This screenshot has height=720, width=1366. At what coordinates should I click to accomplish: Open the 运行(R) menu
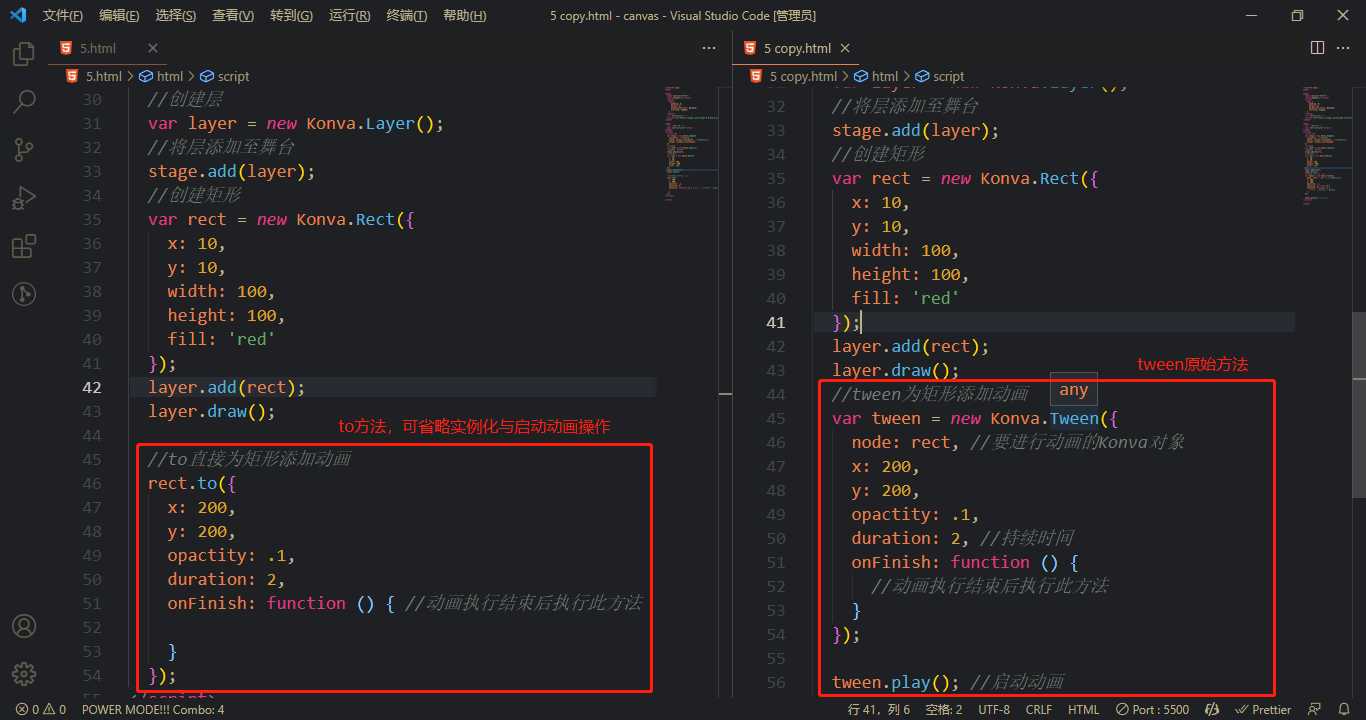349,16
